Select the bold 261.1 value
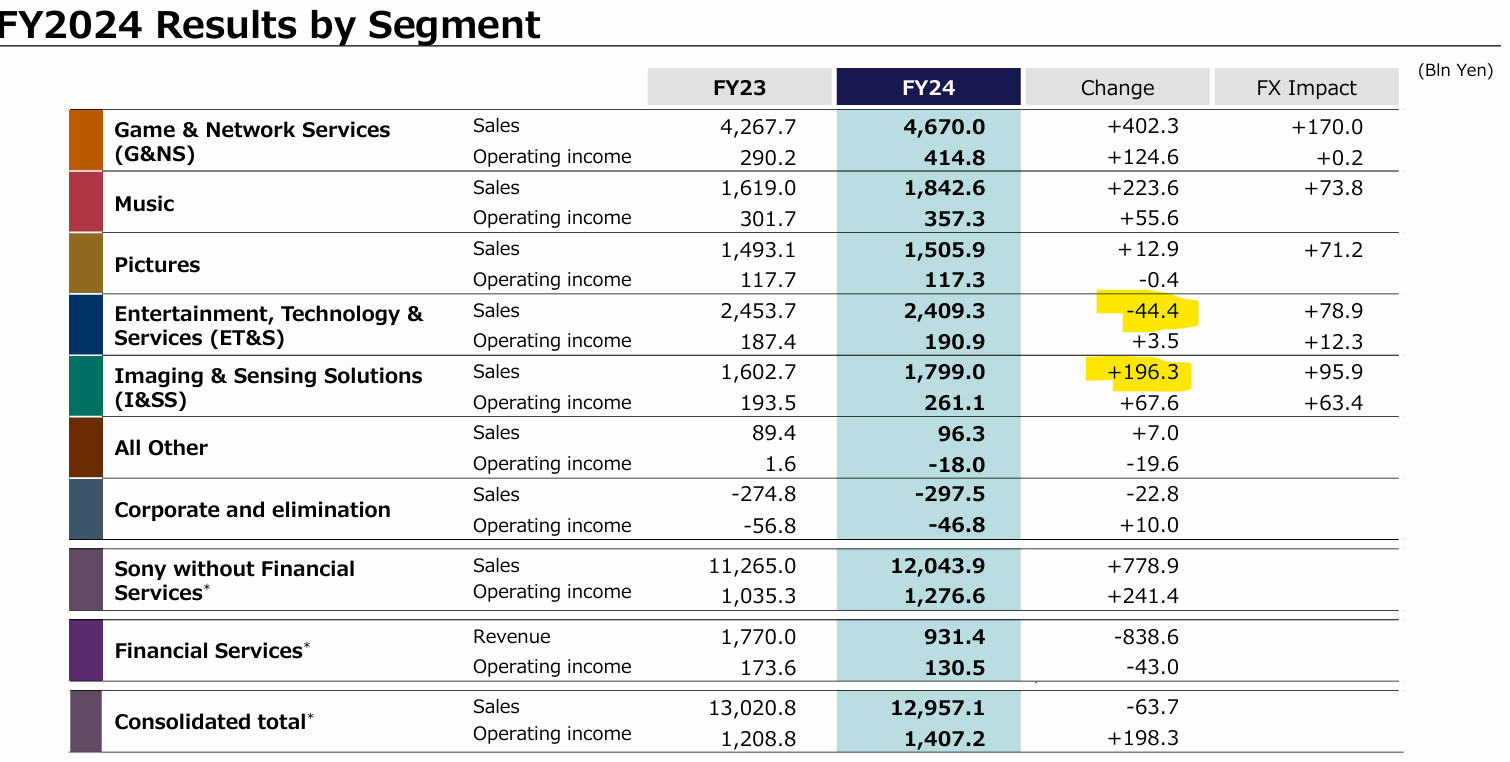Viewport: 1510px width, 762px height. (955, 403)
